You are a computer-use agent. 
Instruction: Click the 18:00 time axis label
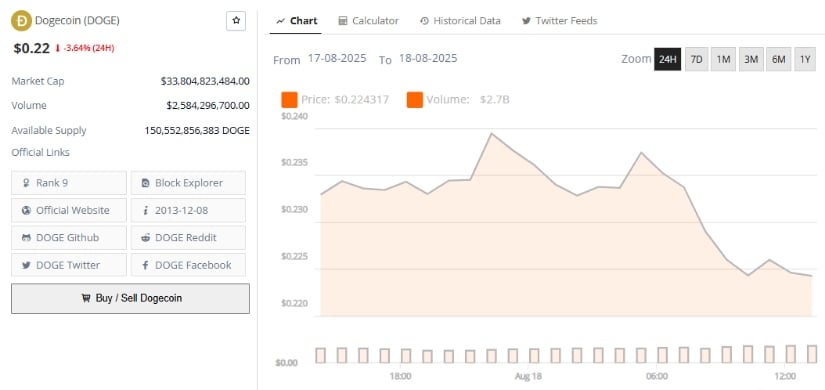click(x=400, y=376)
